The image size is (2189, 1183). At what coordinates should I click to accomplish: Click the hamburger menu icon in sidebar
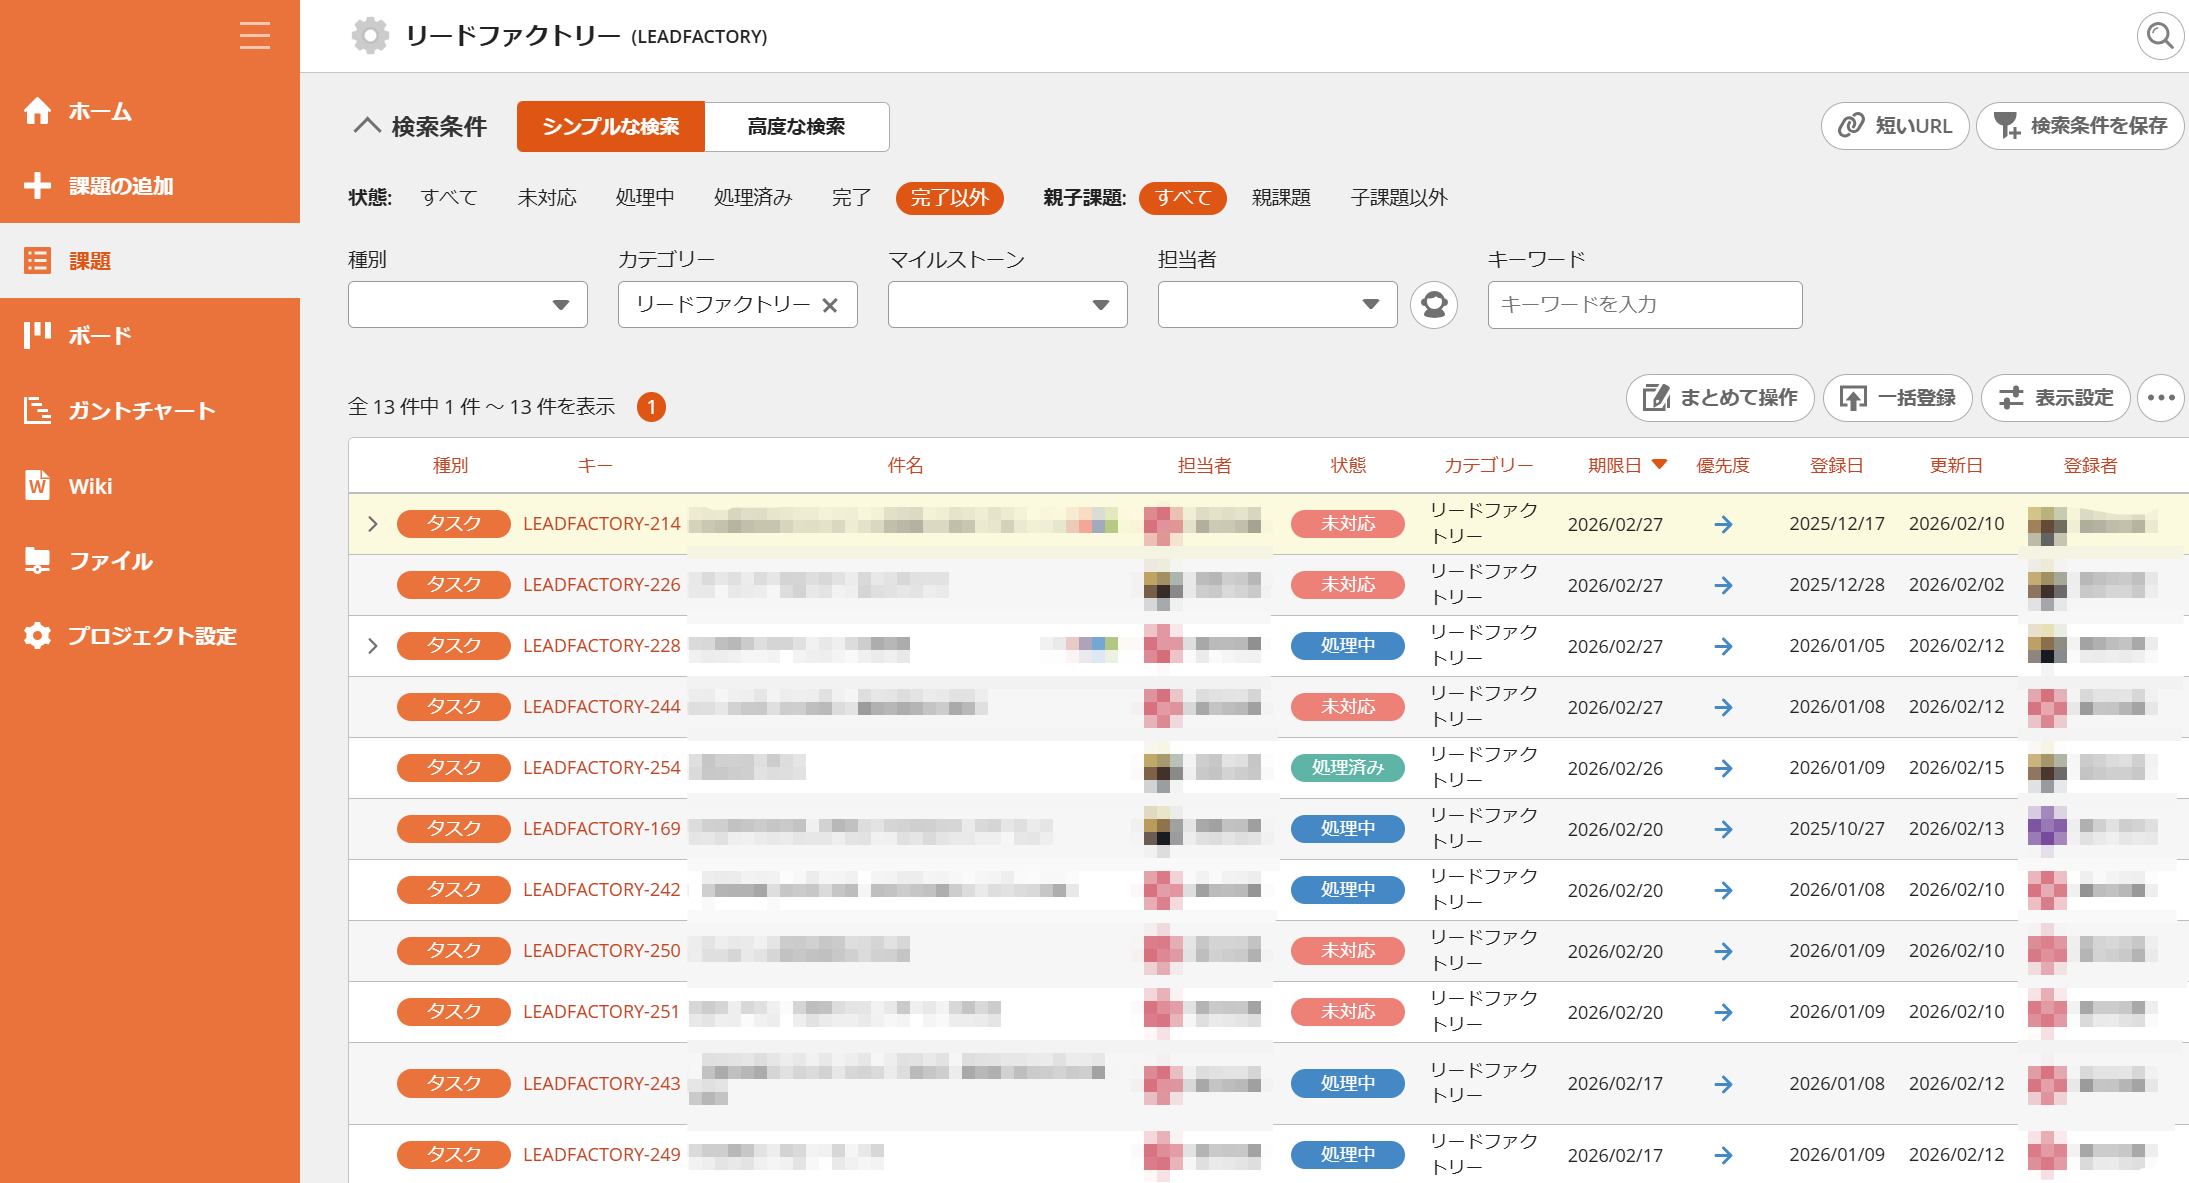pos(255,36)
